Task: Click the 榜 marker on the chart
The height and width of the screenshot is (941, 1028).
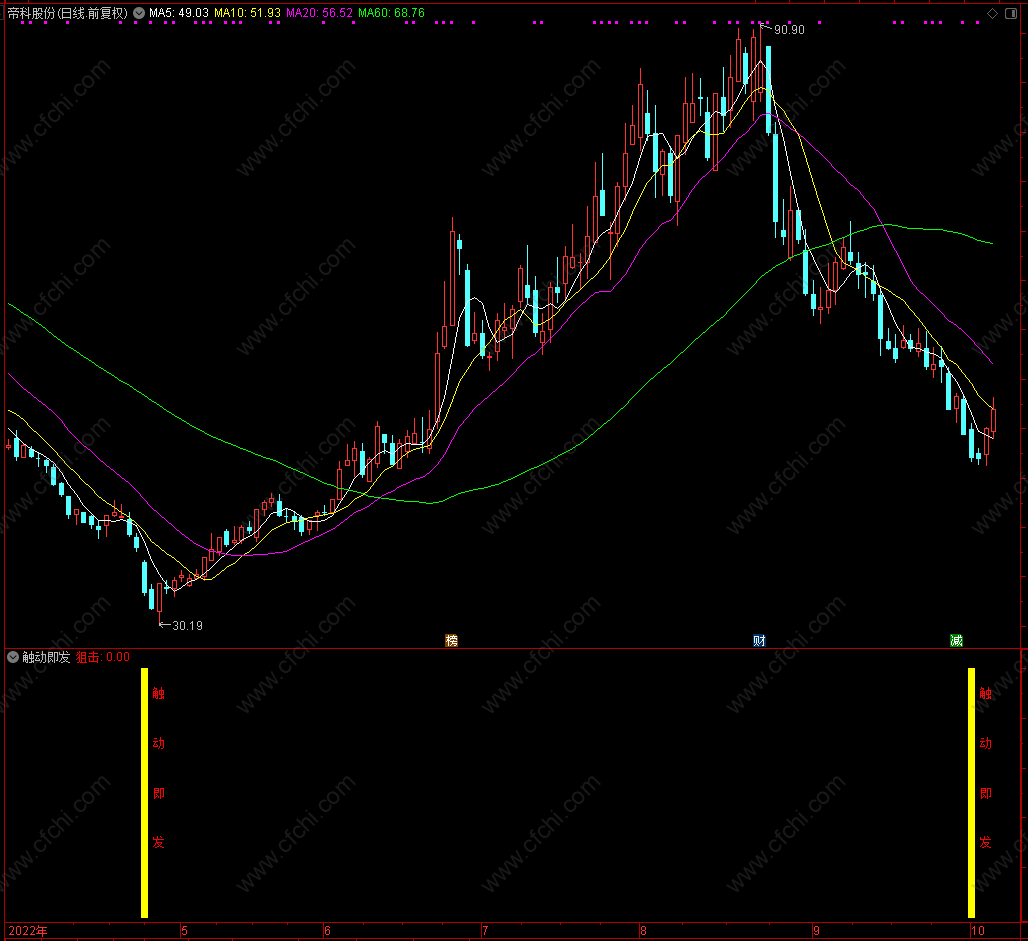Action: [451, 641]
